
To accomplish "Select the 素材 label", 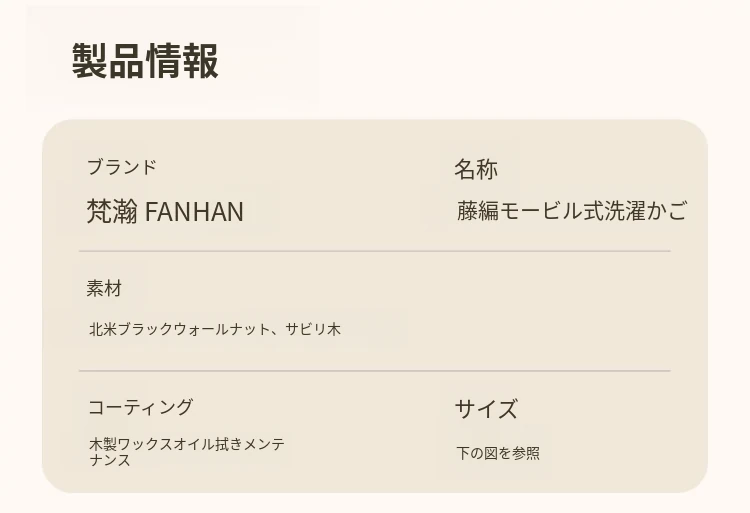I will (104, 288).
